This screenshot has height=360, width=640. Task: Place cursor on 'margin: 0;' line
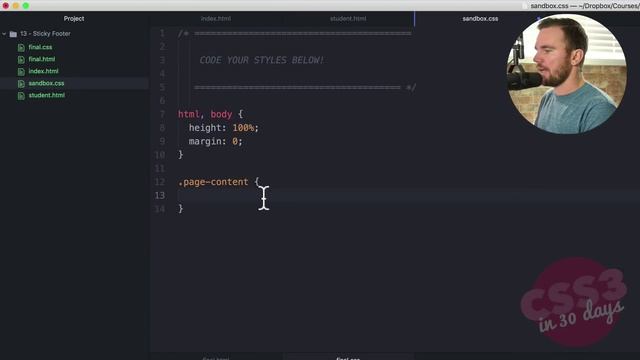215,141
